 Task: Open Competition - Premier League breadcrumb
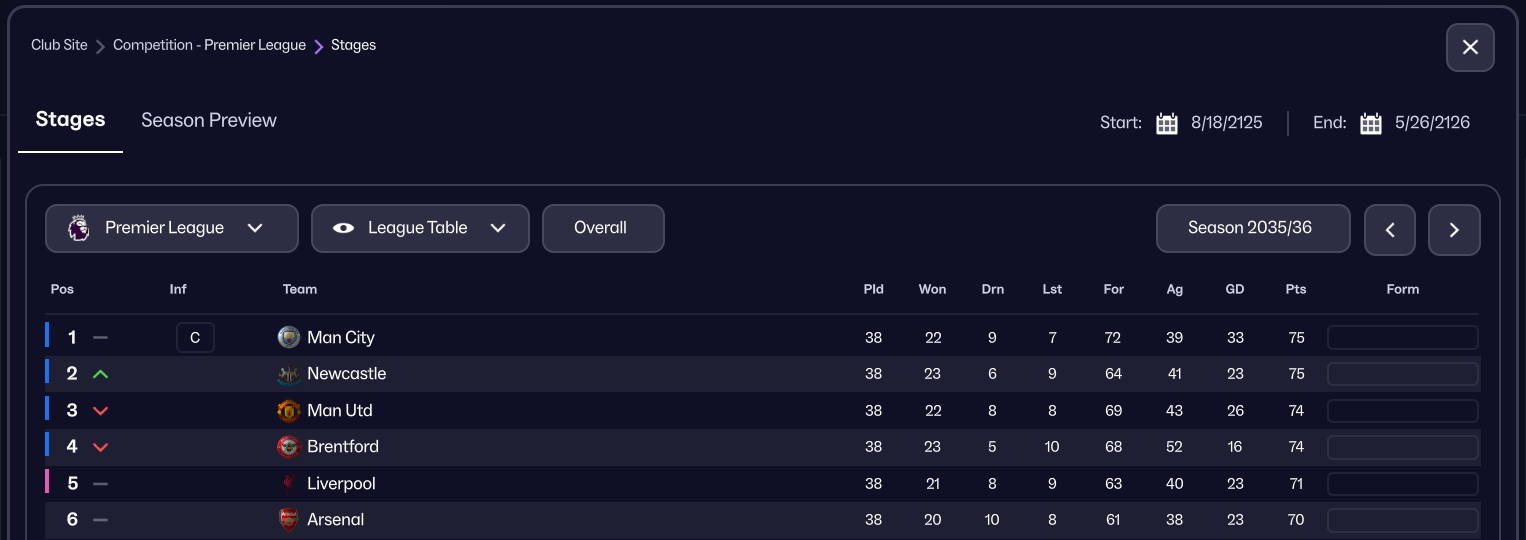209,45
